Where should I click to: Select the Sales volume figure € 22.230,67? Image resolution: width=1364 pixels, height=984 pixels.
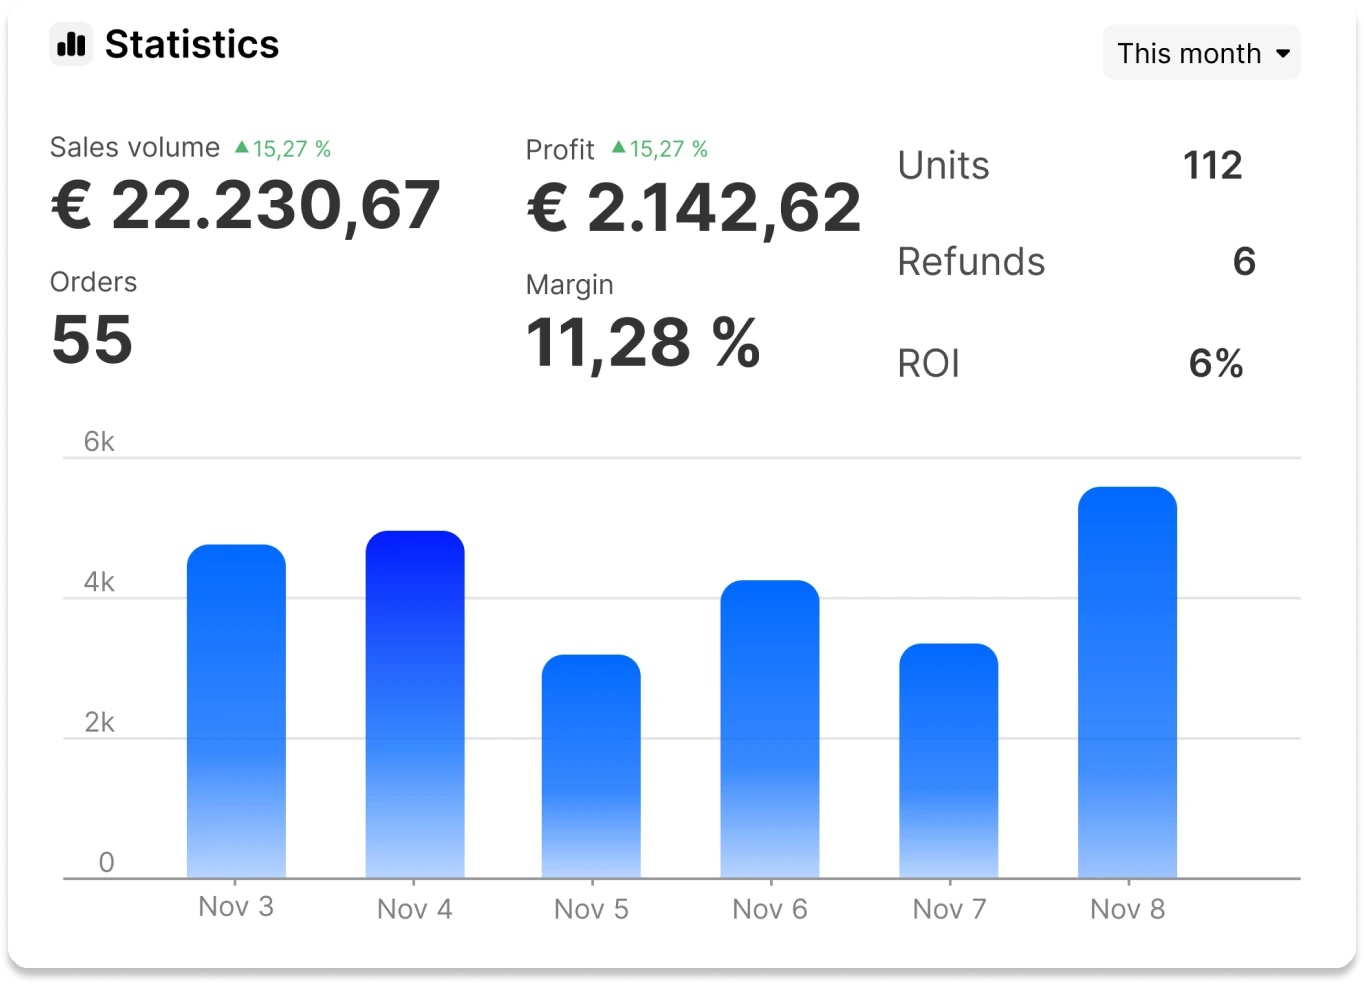tap(243, 205)
